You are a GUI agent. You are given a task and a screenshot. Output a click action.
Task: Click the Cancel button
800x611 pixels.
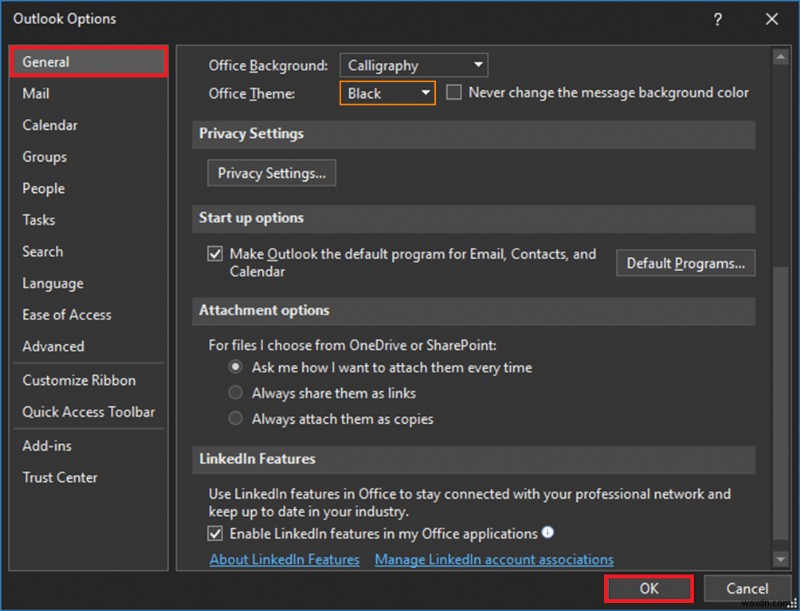[747, 589]
